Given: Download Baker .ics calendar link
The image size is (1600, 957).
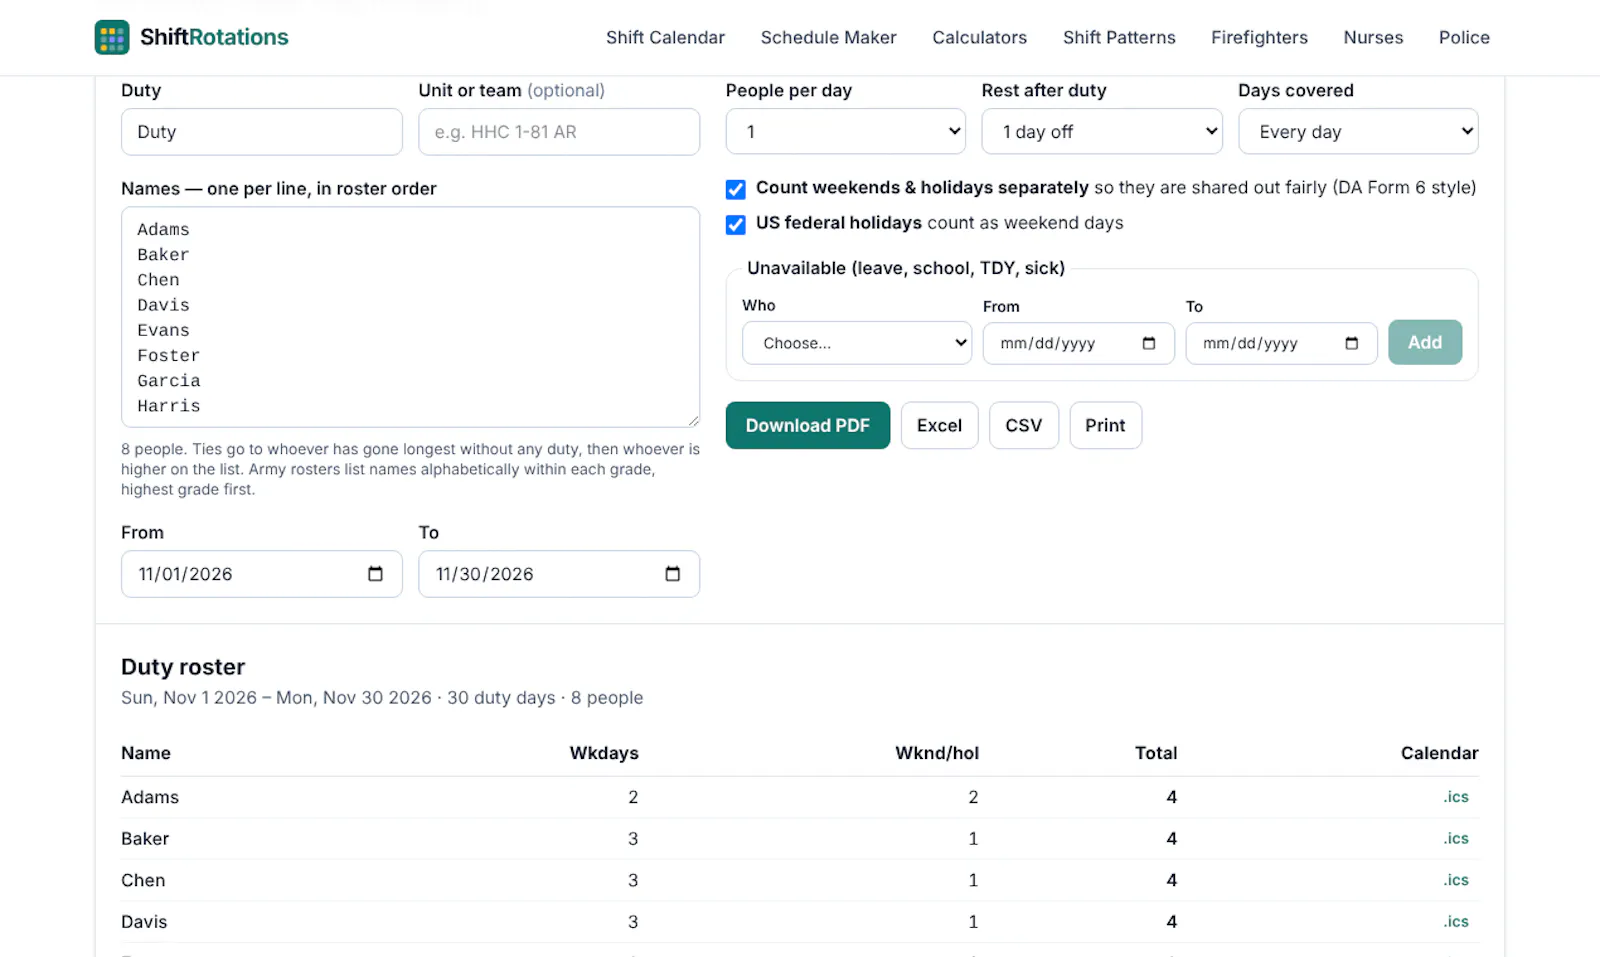Looking at the screenshot, I should click(x=1456, y=838).
